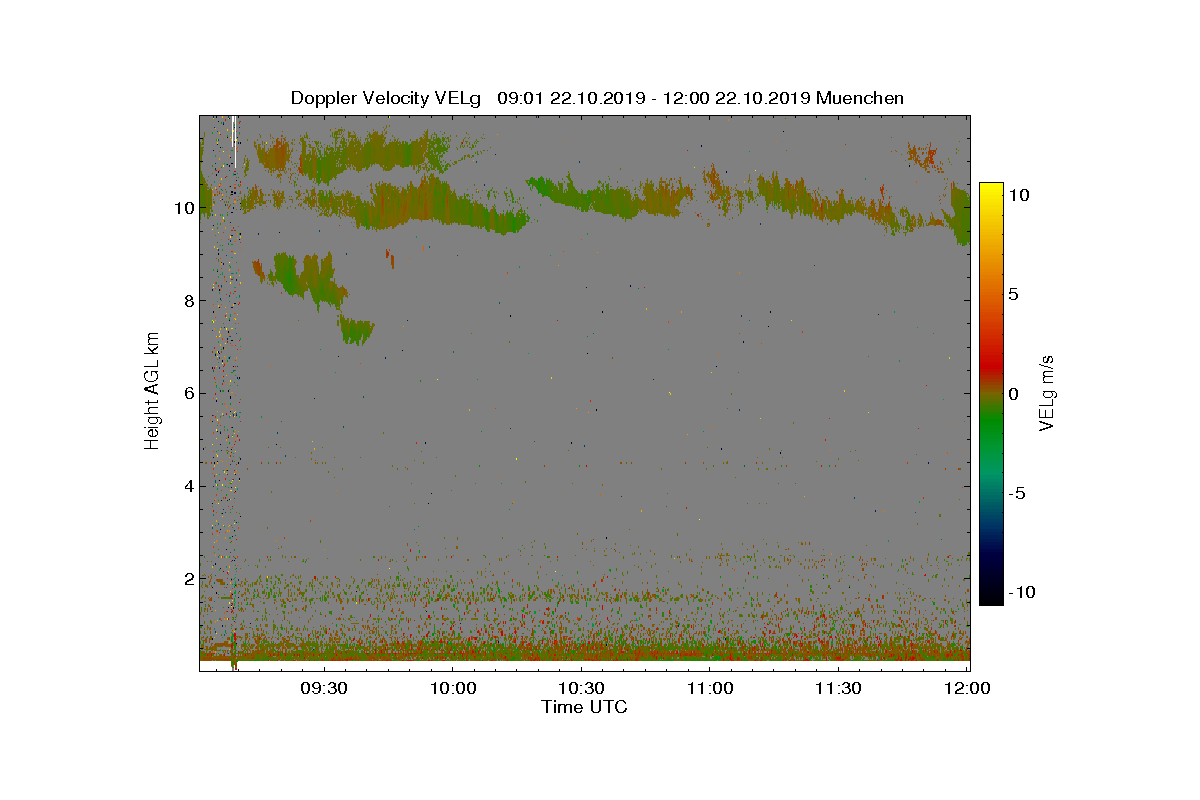Click the yellow top of the colorbar
Screen dimensions: 1200x800
(991, 192)
